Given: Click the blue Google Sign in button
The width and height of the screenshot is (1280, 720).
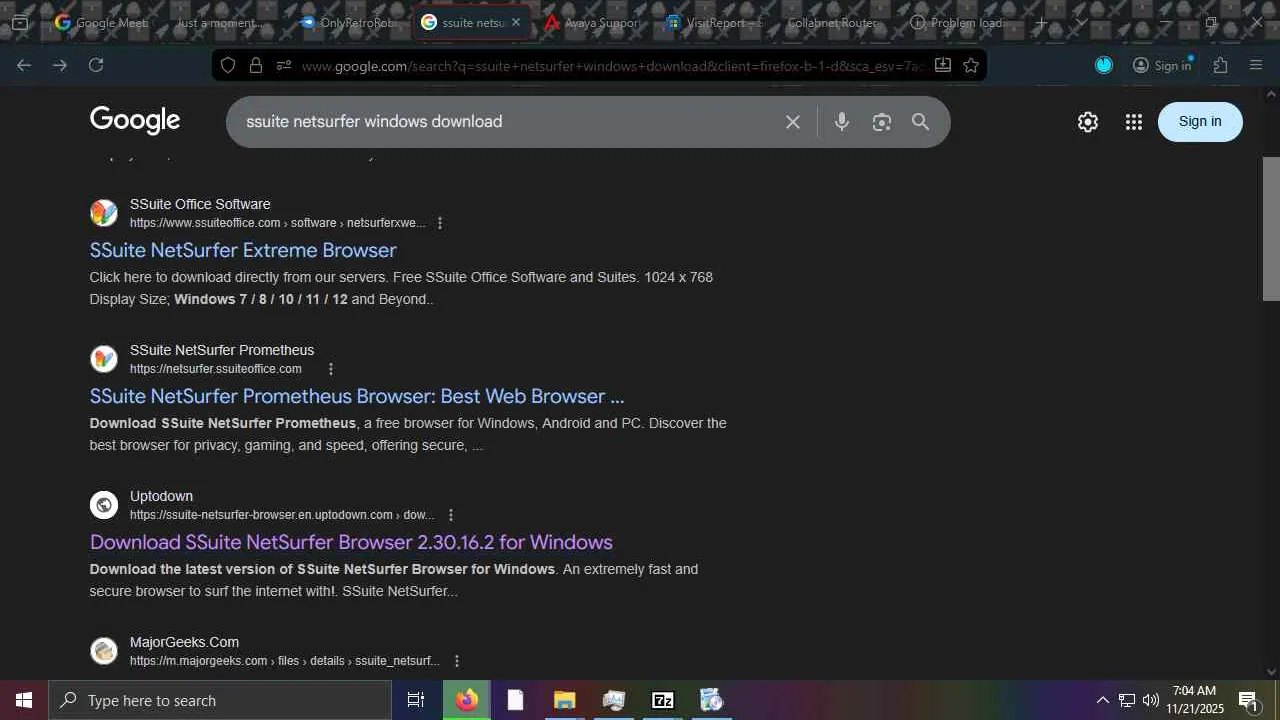Looking at the screenshot, I should point(1200,122).
